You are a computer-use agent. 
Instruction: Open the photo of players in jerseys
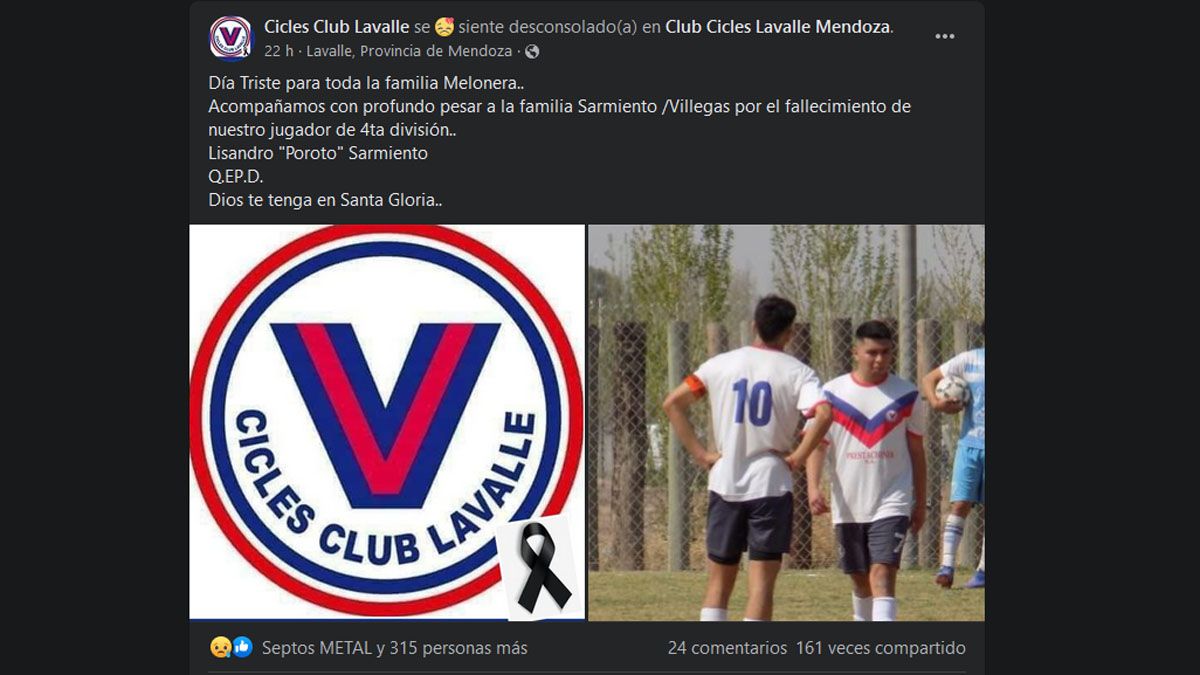click(x=786, y=422)
